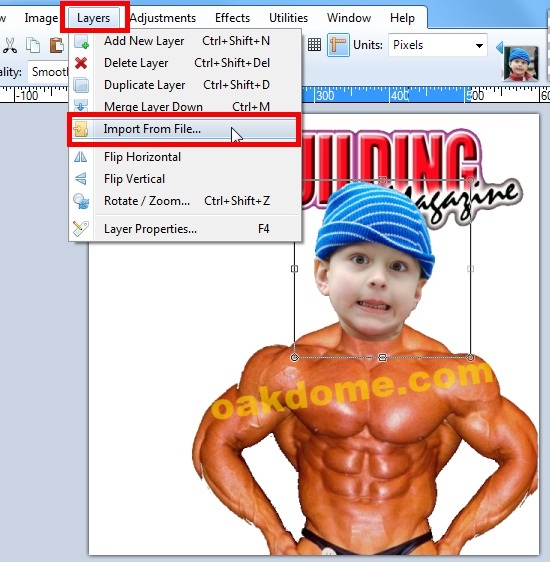Screen dimensions: 550x562
Task: Click the Add New Layer icon
Action: (81, 42)
